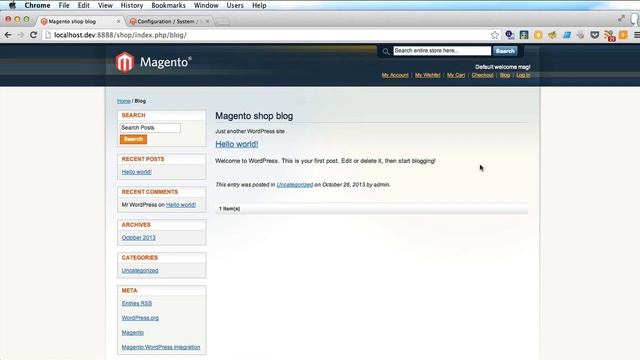Click the Magento logo

[x=154, y=62]
